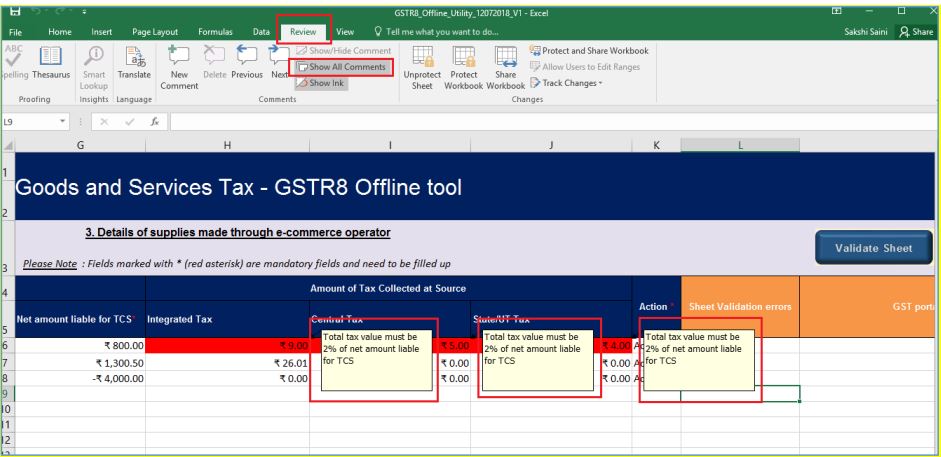This screenshot has width=941, height=457.
Task: Open the File menu
Action: (x=16, y=32)
